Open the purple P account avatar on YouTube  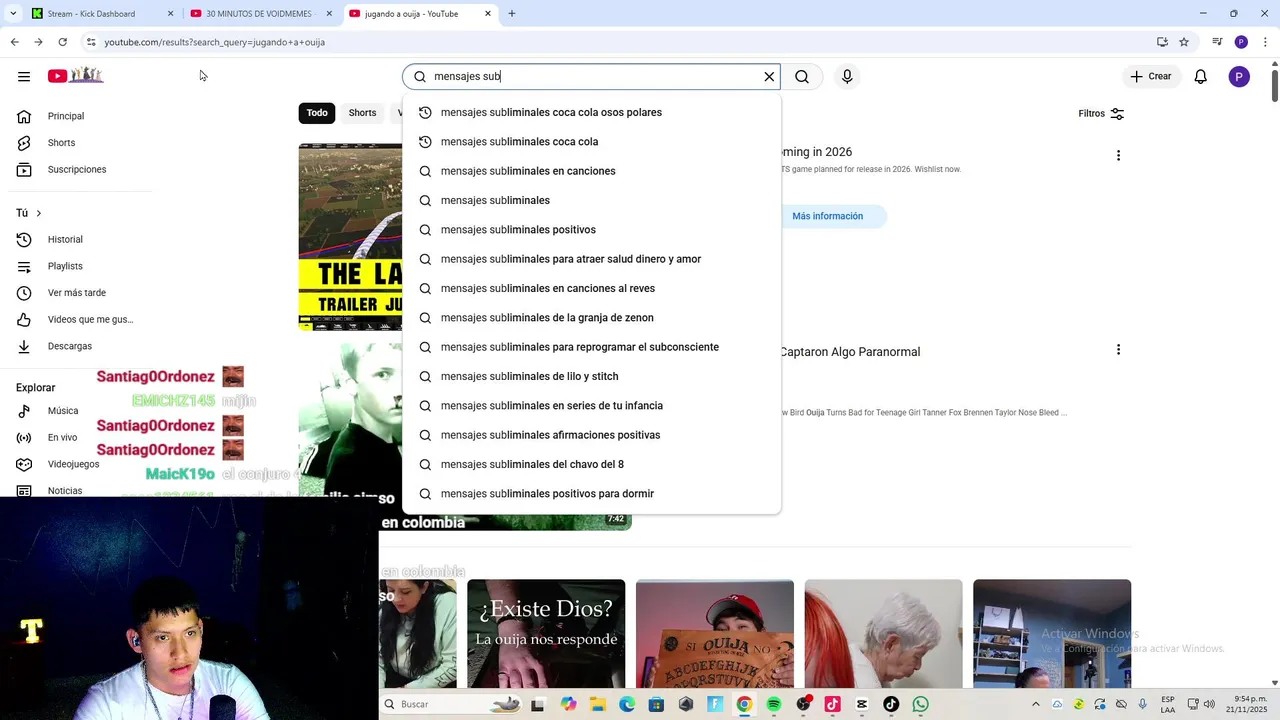1239,77
